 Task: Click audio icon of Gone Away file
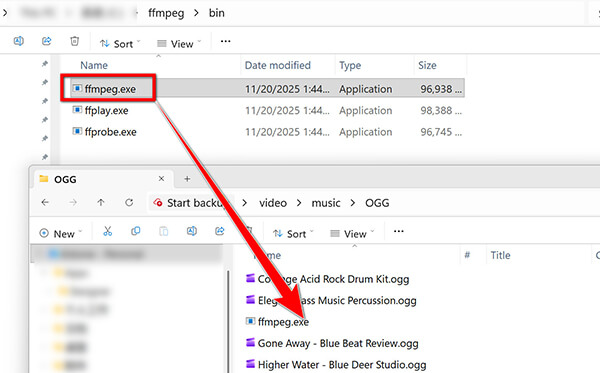point(250,342)
